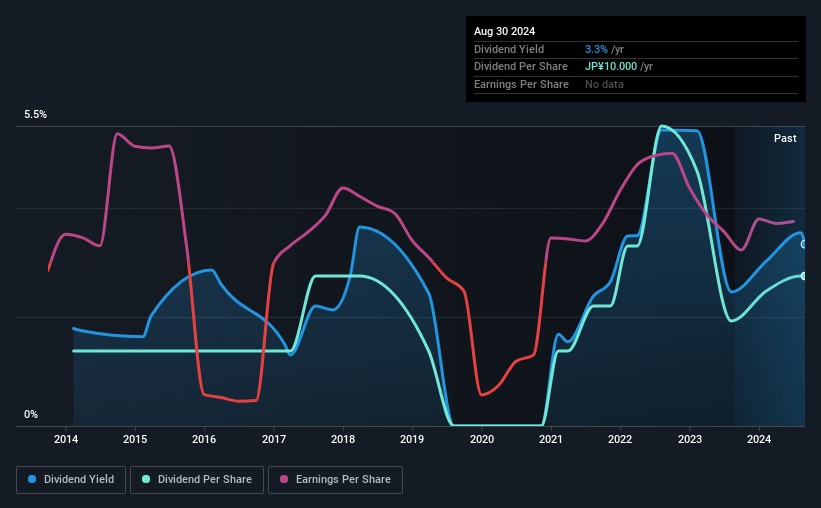This screenshot has width=821, height=508.
Task: Click the 5.5% y-axis label
Action: [35, 114]
